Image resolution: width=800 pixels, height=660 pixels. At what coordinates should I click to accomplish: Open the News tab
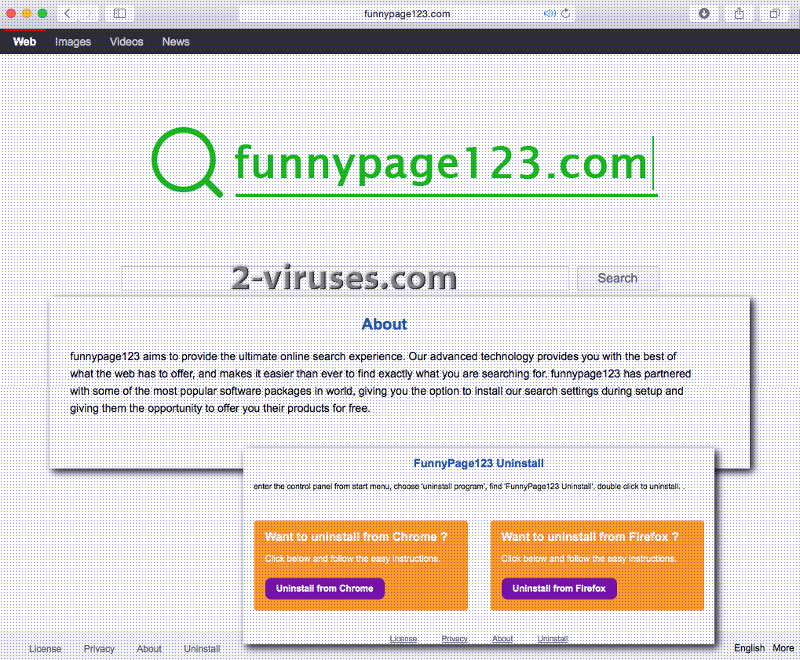pyautogui.click(x=176, y=42)
